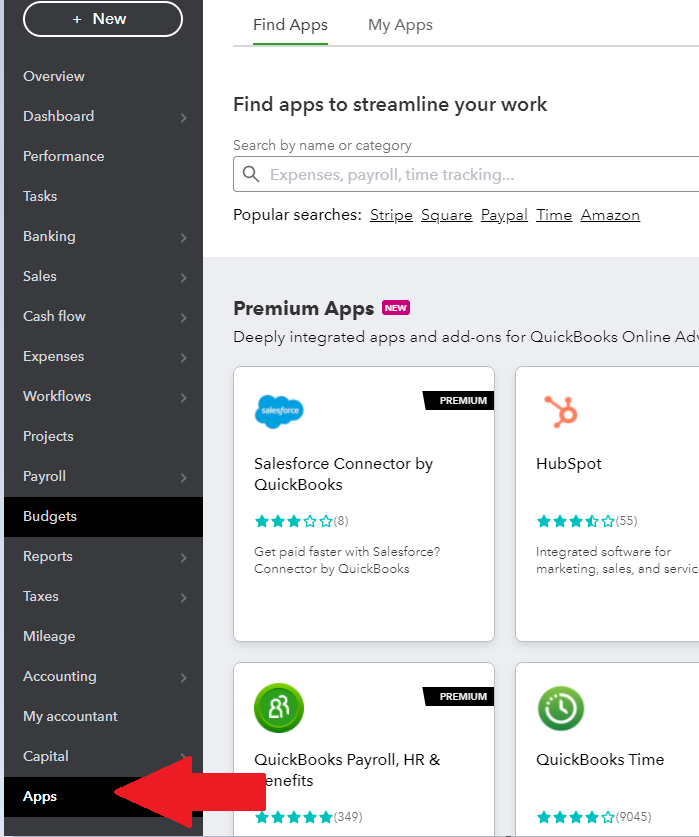Screen dimensions: 699x837
Task: Switch to the My Apps tab
Action: tap(400, 25)
